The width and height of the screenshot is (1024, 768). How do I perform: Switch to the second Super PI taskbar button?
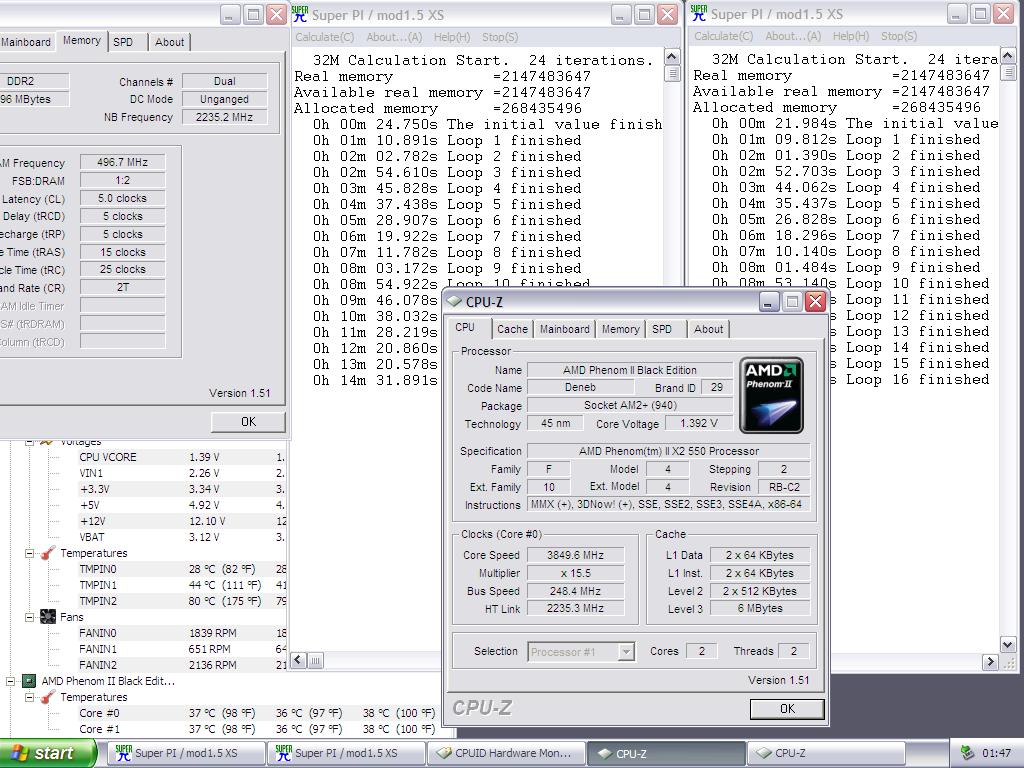[x=345, y=753]
